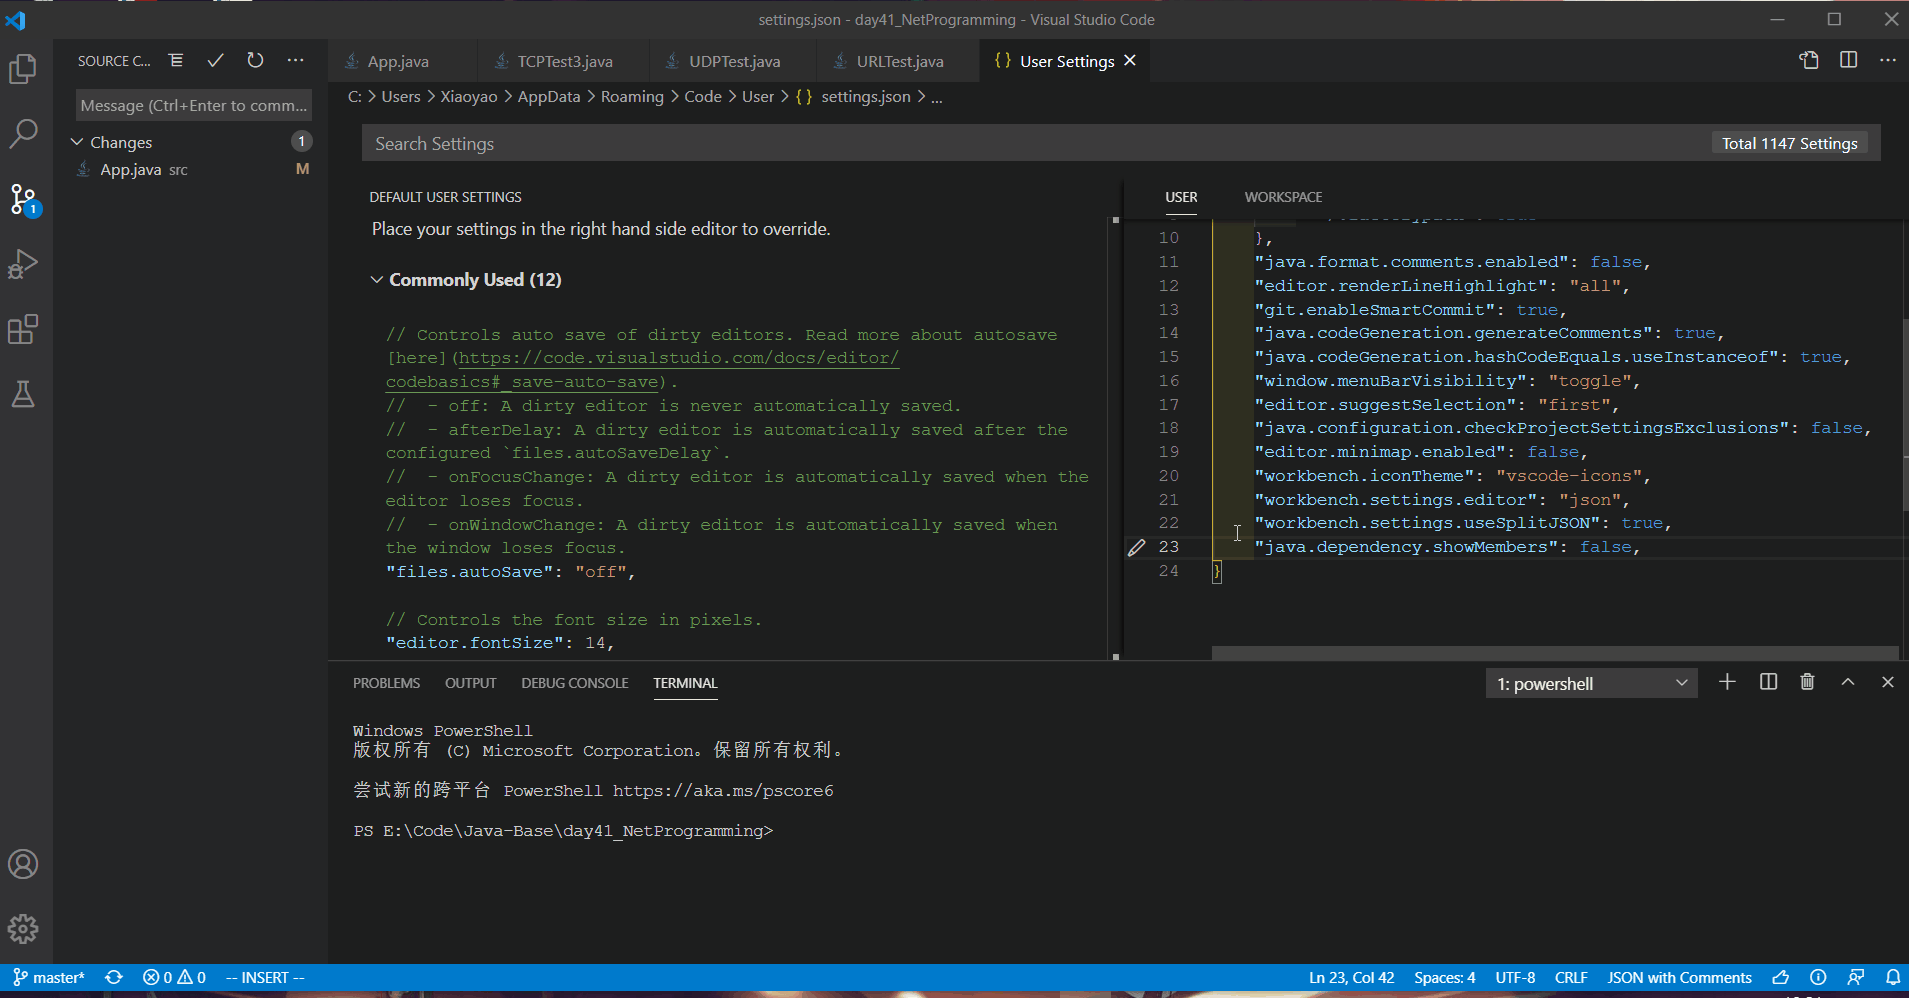The height and width of the screenshot is (998, 1909).
Task: Click the "workbench.iconTheme" line 20
Action: tap(1453, 476)
